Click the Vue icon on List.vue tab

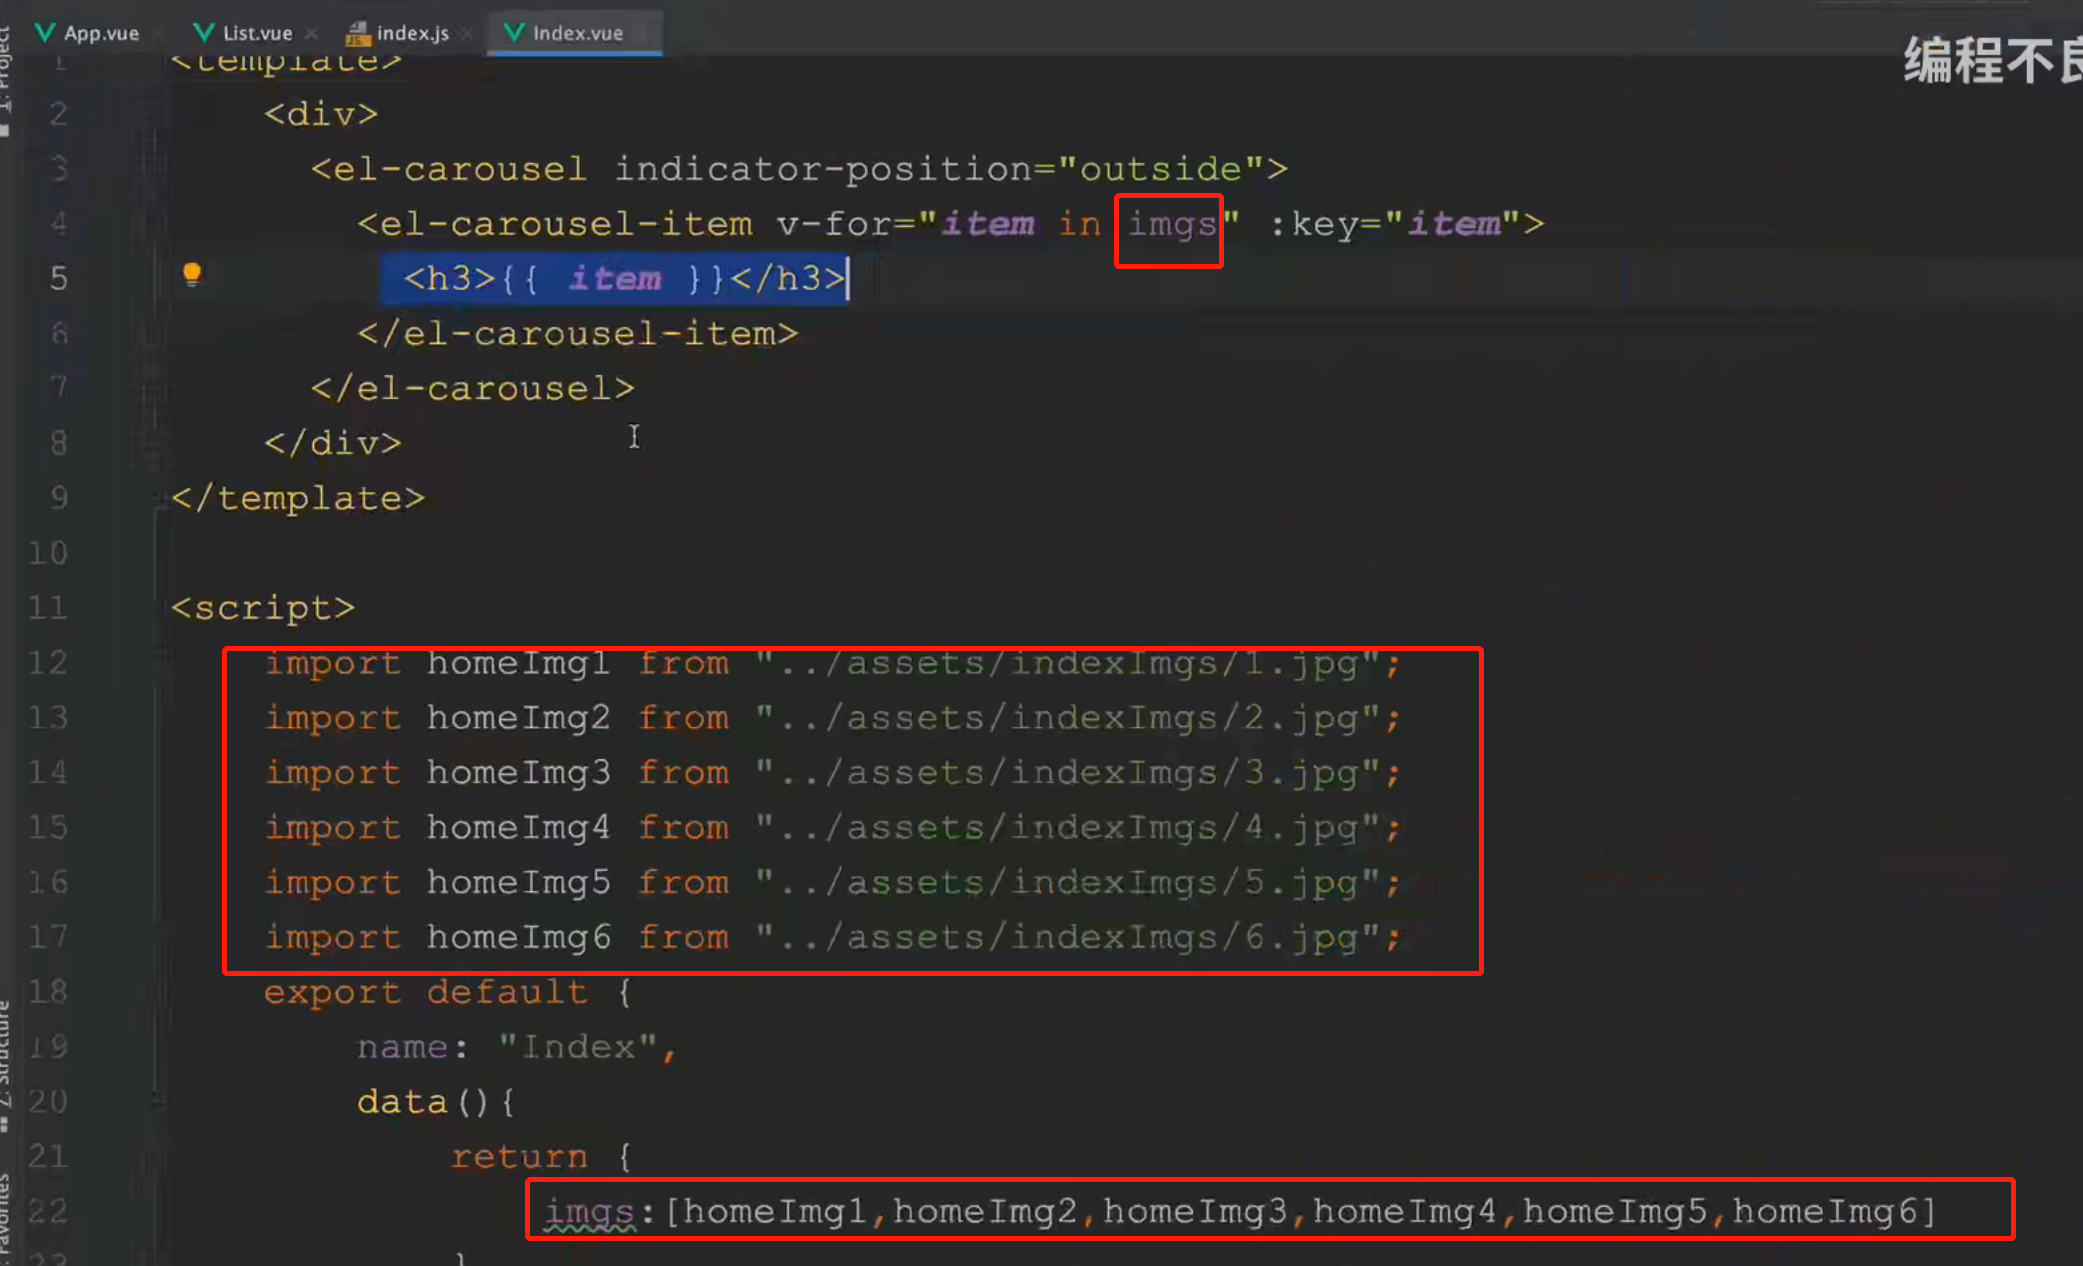click(203, 33)
